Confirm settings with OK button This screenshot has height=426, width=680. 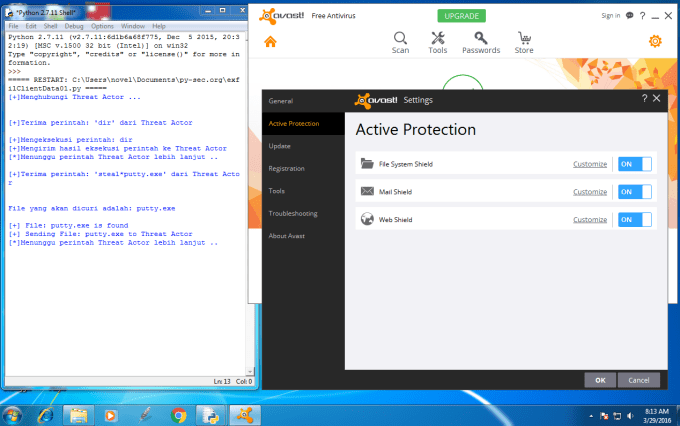600,380
